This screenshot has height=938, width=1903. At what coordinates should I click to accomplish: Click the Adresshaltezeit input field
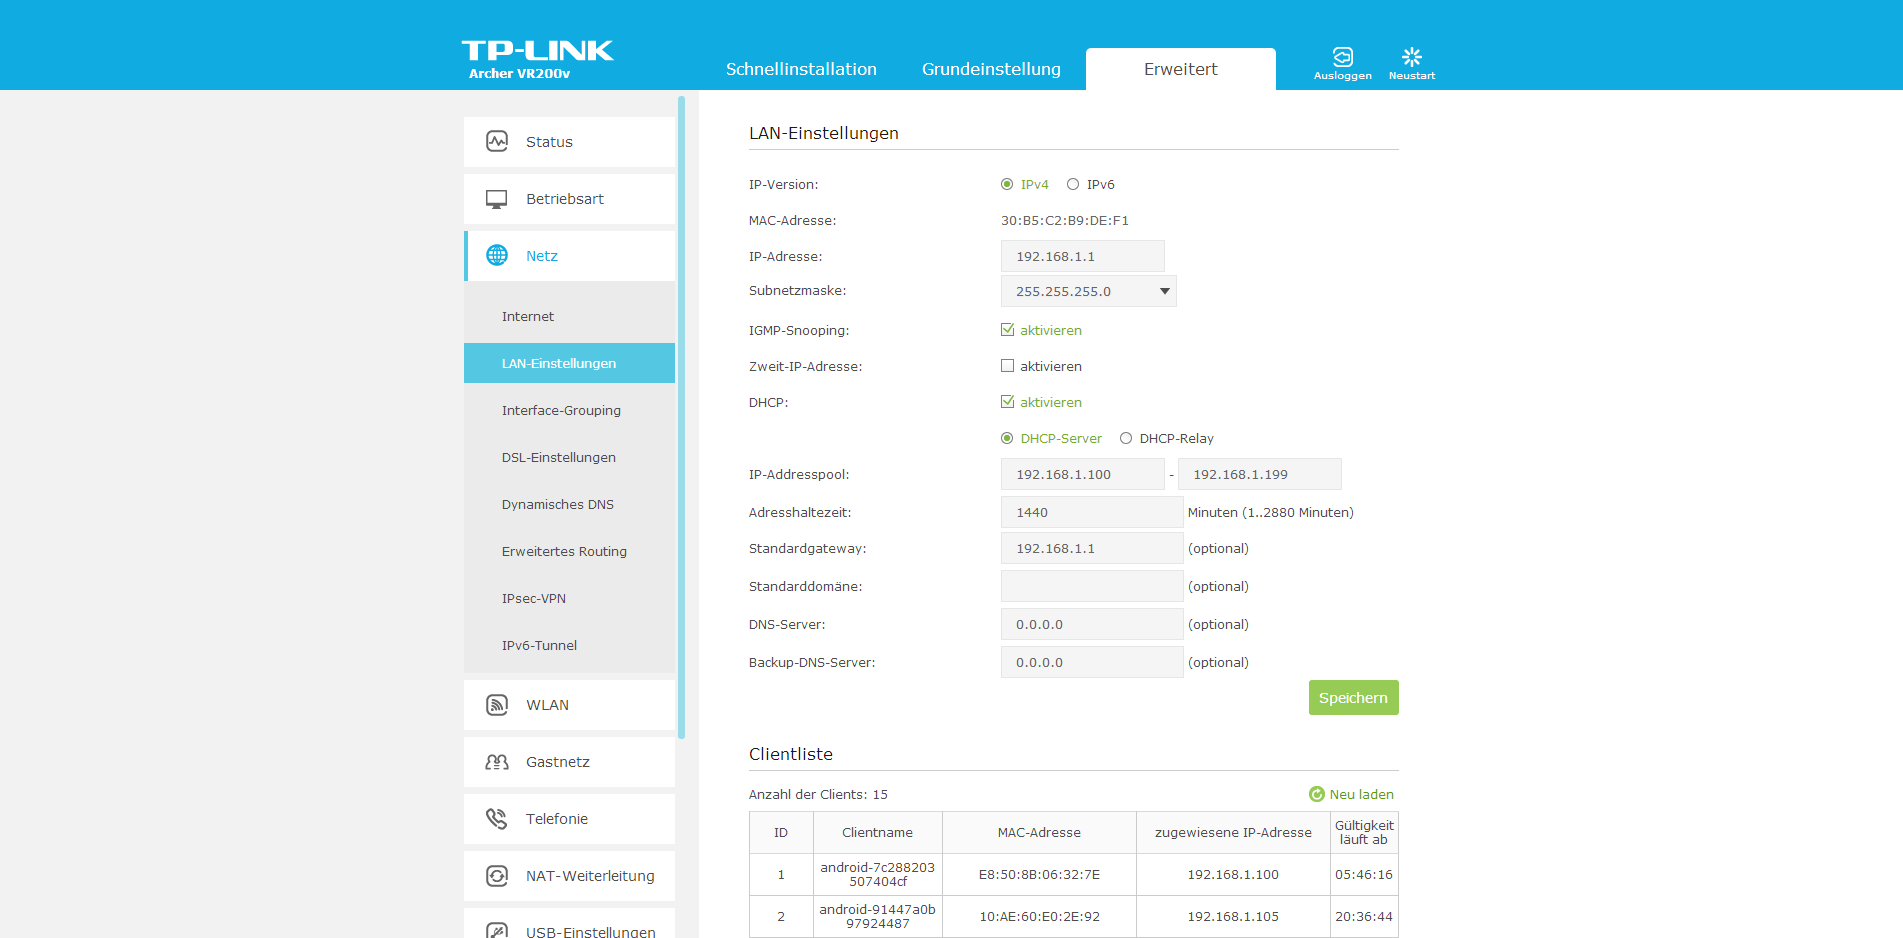pyautogui.click(x=1091, y=512)
